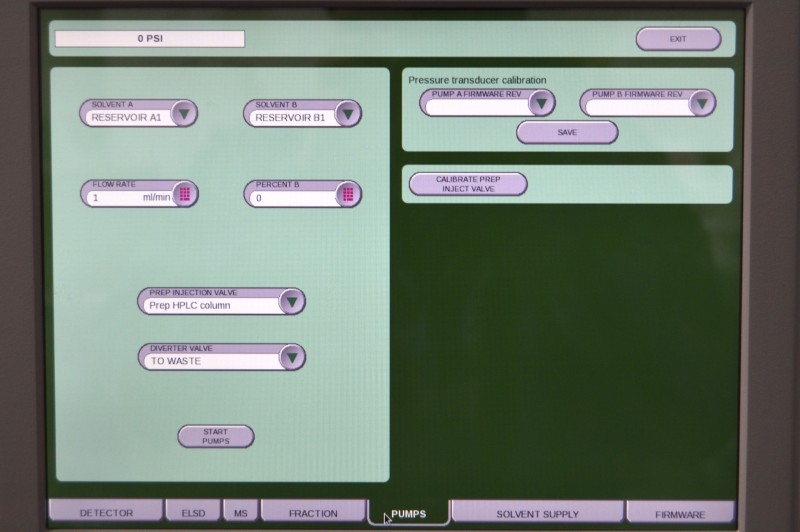This screenshot has width=800, height=532.
Task: Expand the Solvent A reservoir dropdown
Action: point(183,114)
